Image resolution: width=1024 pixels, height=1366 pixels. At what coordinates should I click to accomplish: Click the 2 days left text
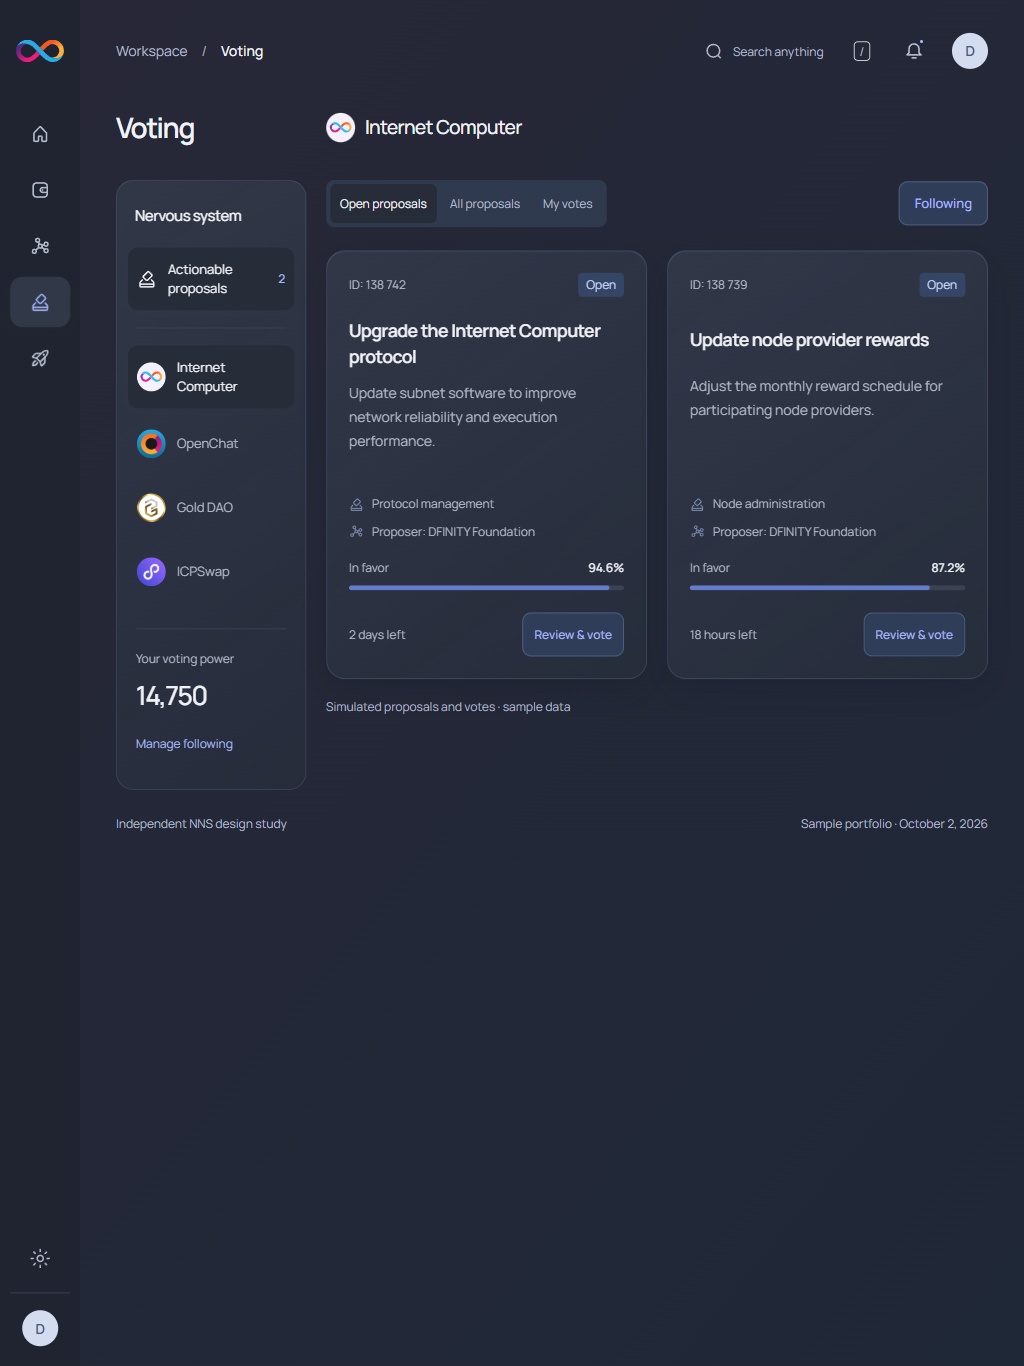377,635
